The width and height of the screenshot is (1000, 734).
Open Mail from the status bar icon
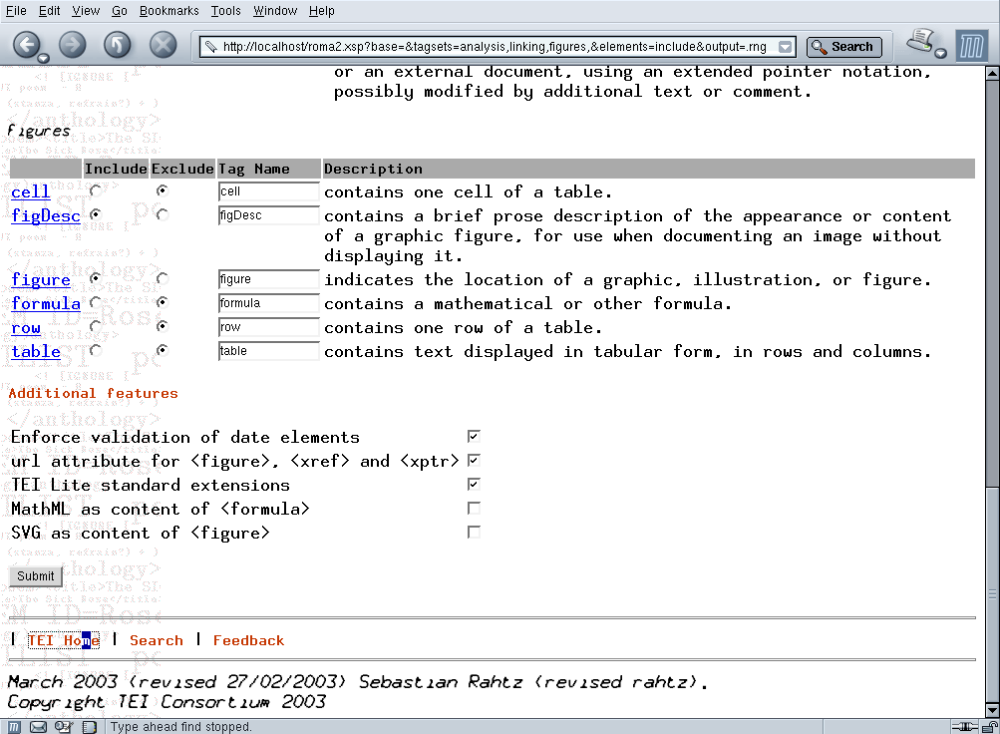(39, 727)
